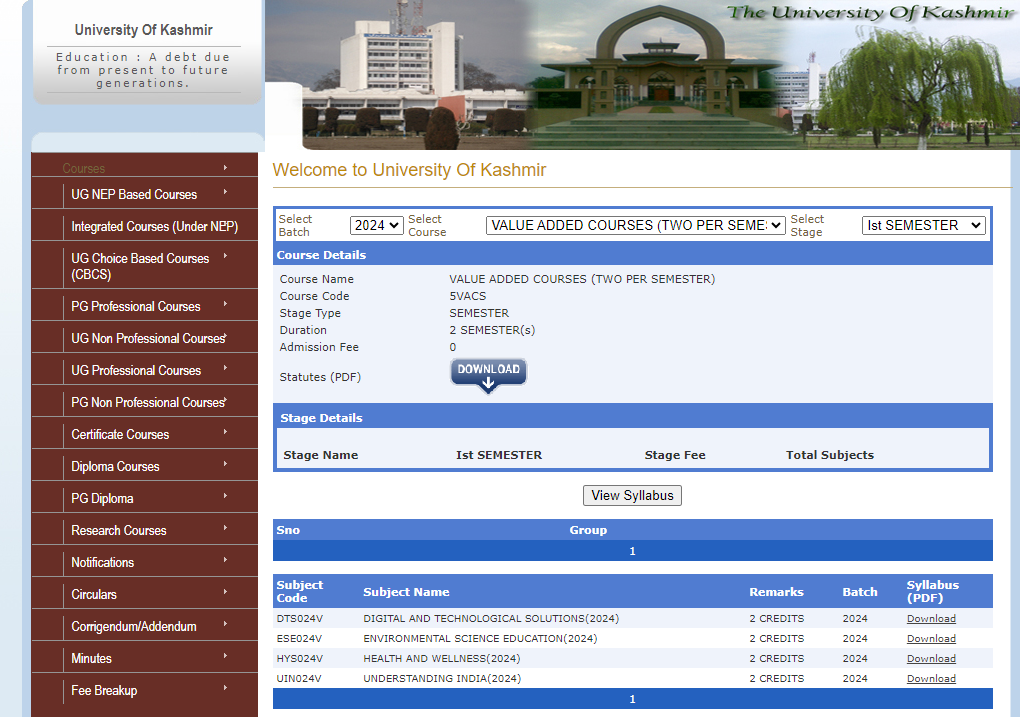Expand arrow beside Circulars
Viewport: 1020px width, 717px height.
coord(225,591)
